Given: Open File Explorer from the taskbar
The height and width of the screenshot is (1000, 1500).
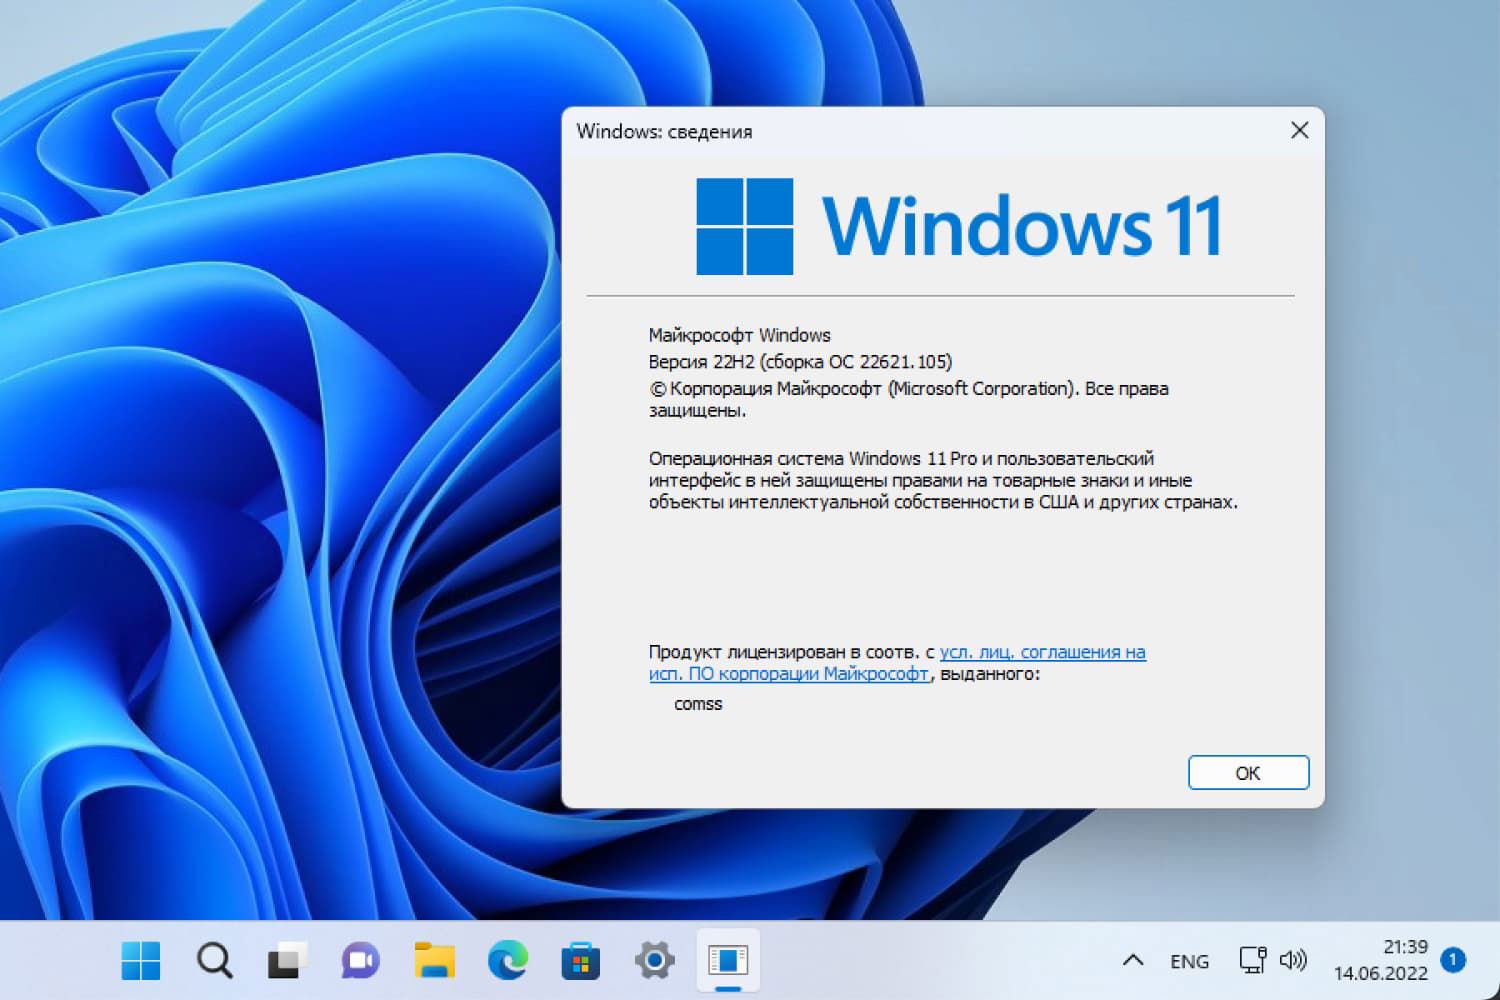Looking at the screenshot, I should click(434, 961).
